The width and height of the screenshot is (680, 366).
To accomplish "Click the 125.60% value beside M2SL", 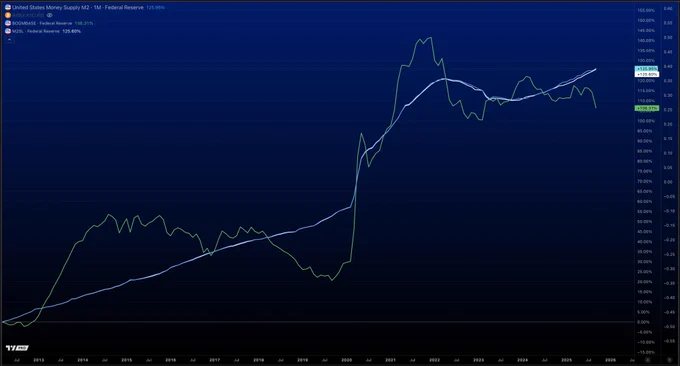I will pyautogui.click(x=72, y=31).
